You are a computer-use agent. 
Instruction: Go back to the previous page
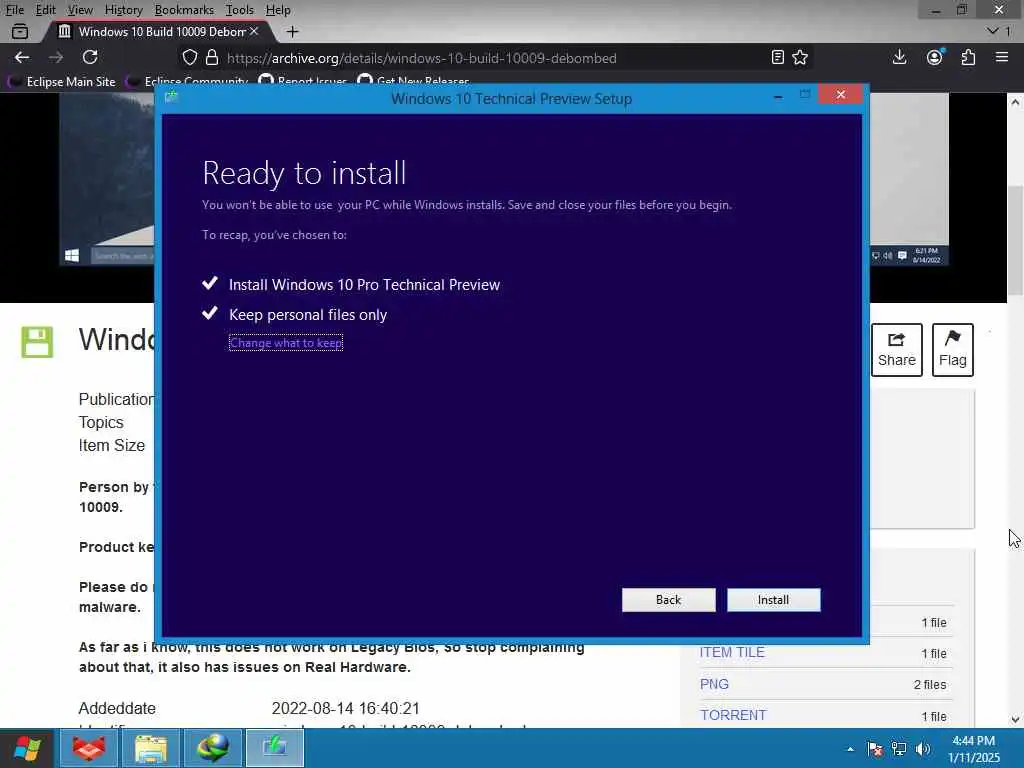coord(22,57)
